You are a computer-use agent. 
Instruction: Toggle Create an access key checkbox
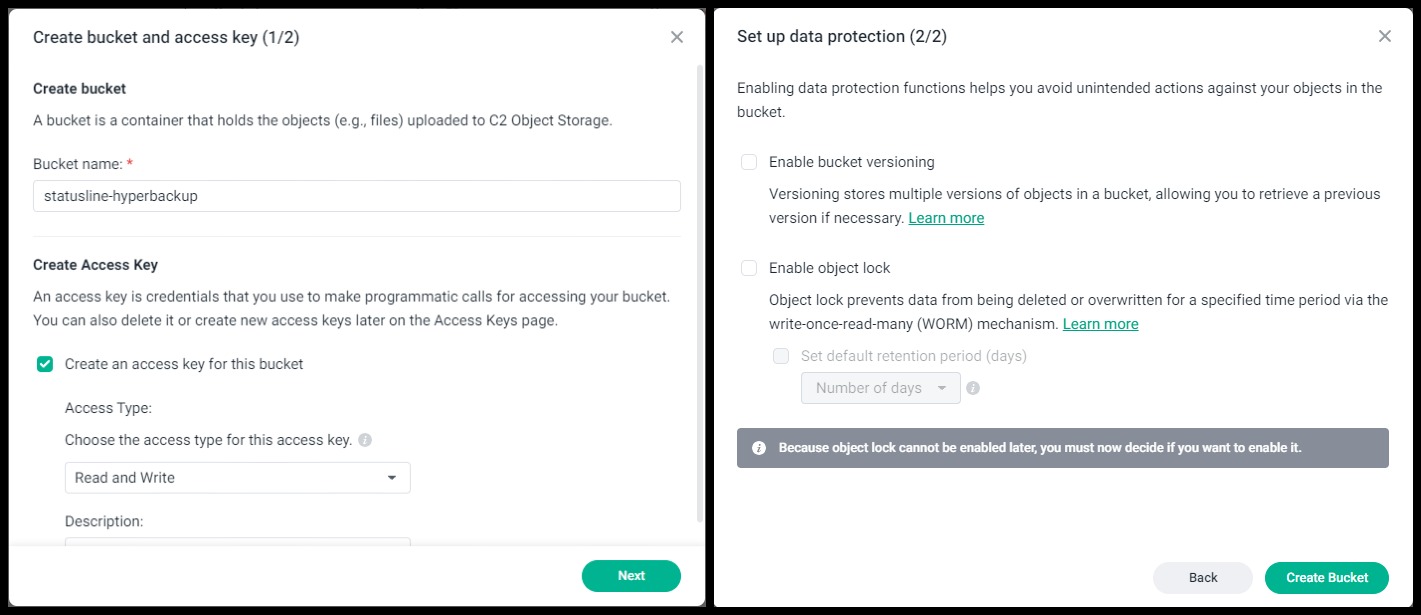[45, 364]
